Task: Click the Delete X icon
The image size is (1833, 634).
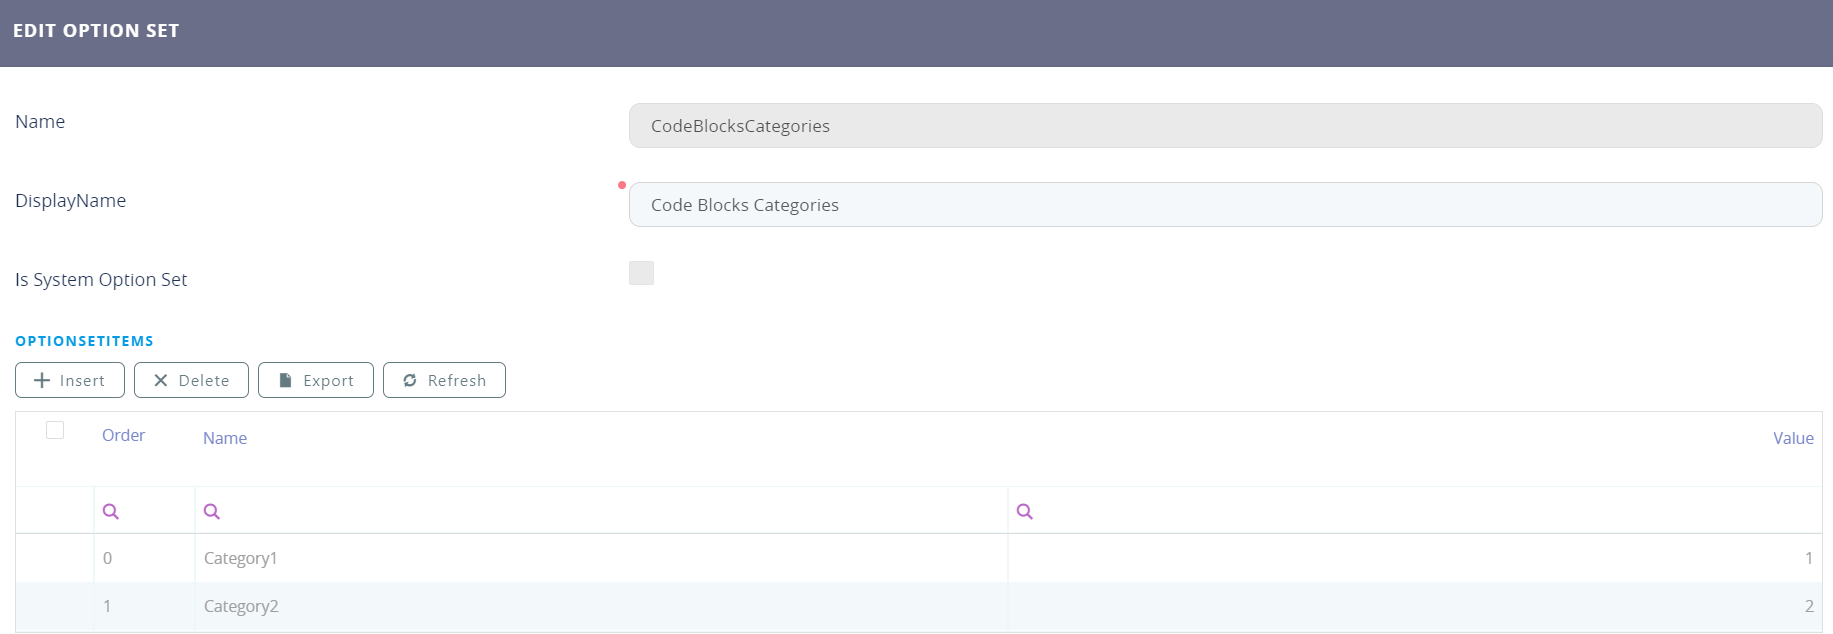Action: click(x=160, y=380)
